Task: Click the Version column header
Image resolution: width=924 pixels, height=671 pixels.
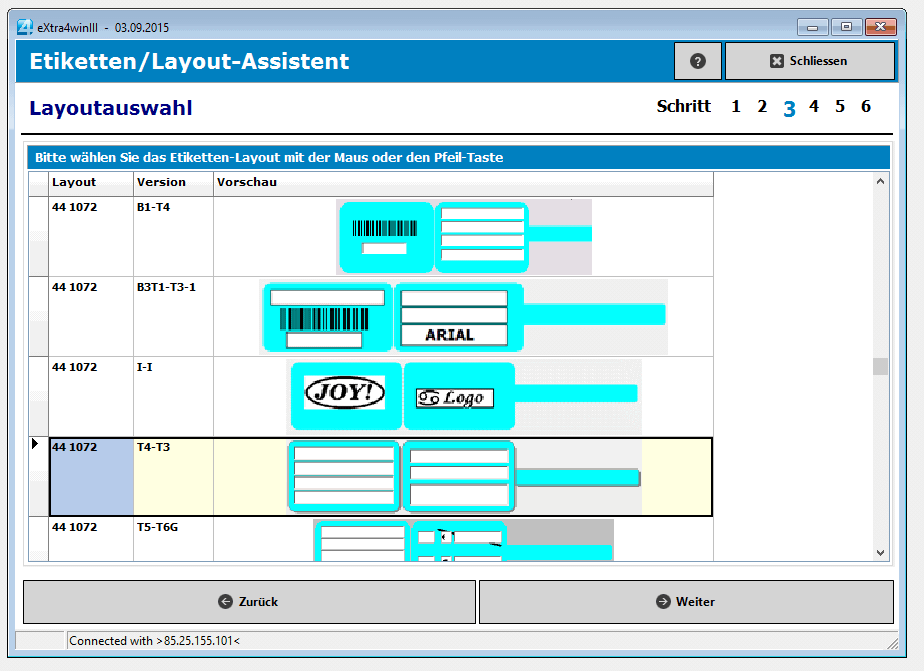Action: point(173,183)
